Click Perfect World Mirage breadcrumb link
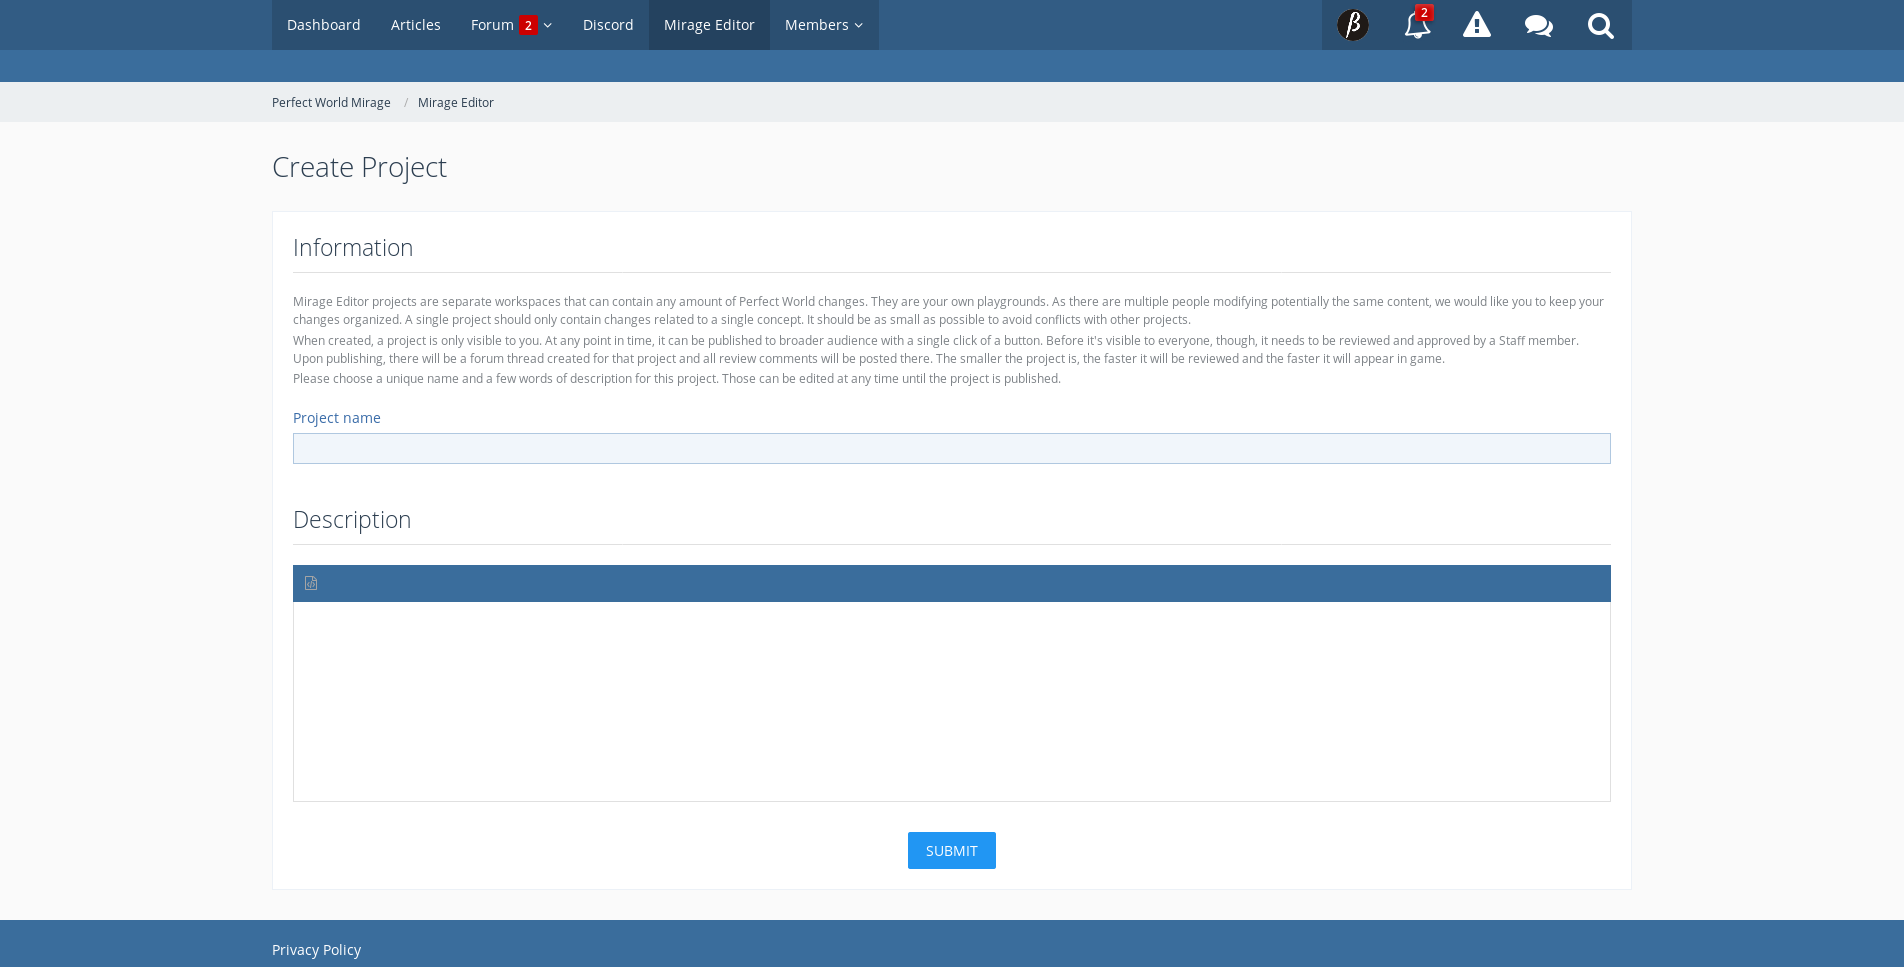 [331, 103]
